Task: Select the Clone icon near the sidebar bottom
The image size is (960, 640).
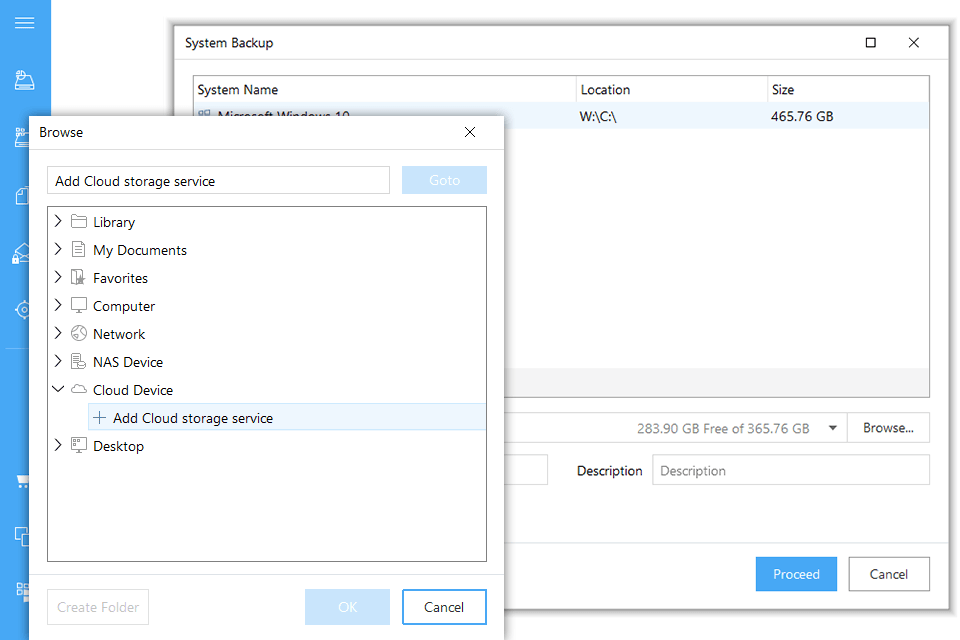Action: coord(22,536)
